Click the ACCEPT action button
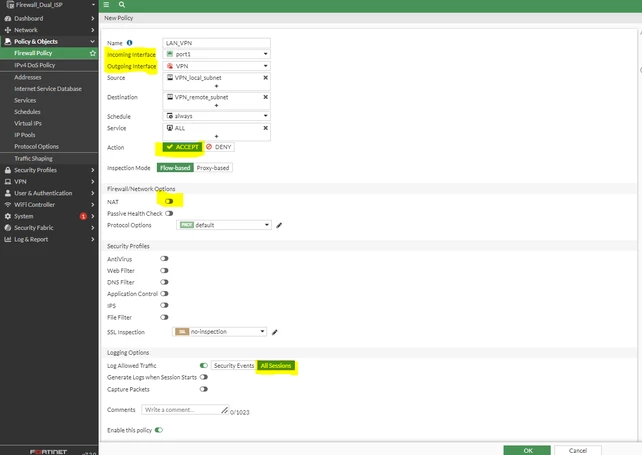This screenshot has width=642, height=455. (182, 147)
